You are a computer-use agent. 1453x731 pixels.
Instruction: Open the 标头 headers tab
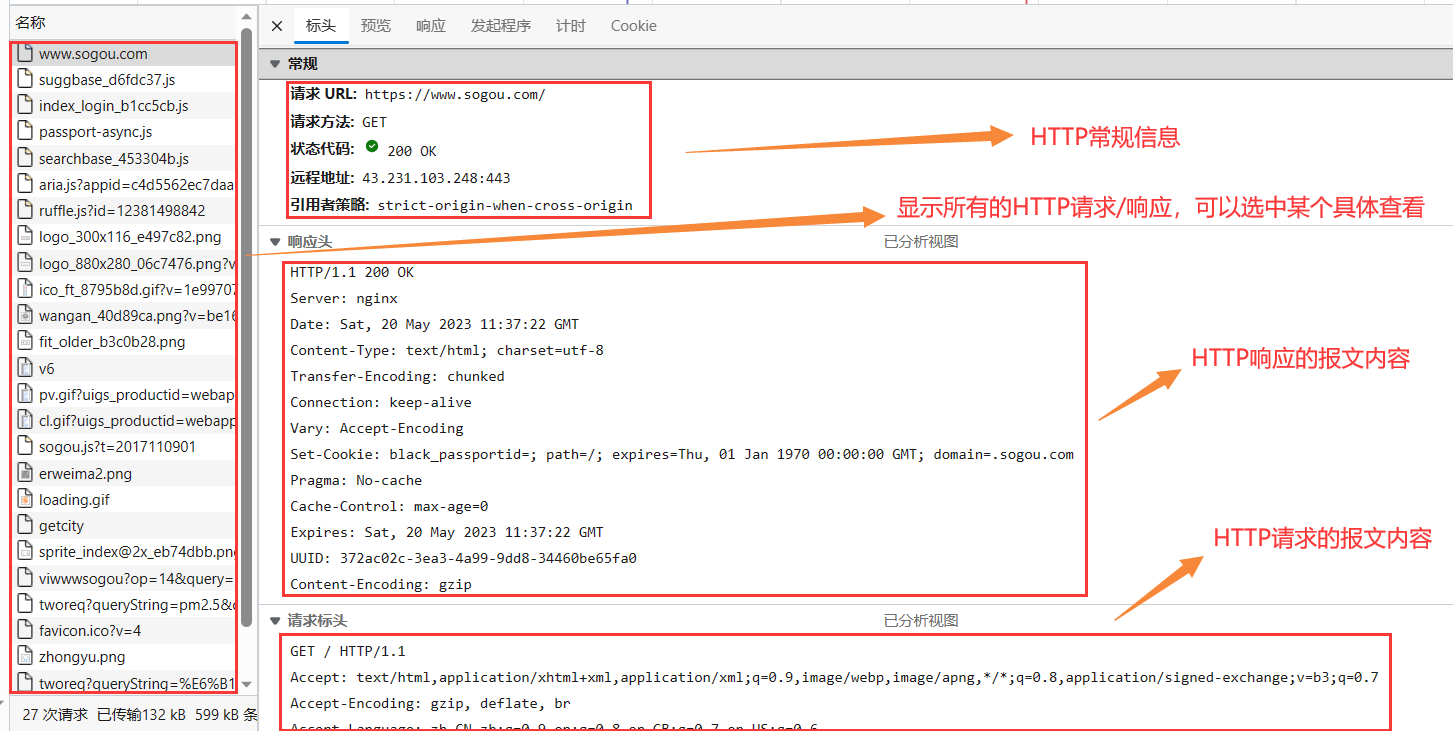pos(321,26)
